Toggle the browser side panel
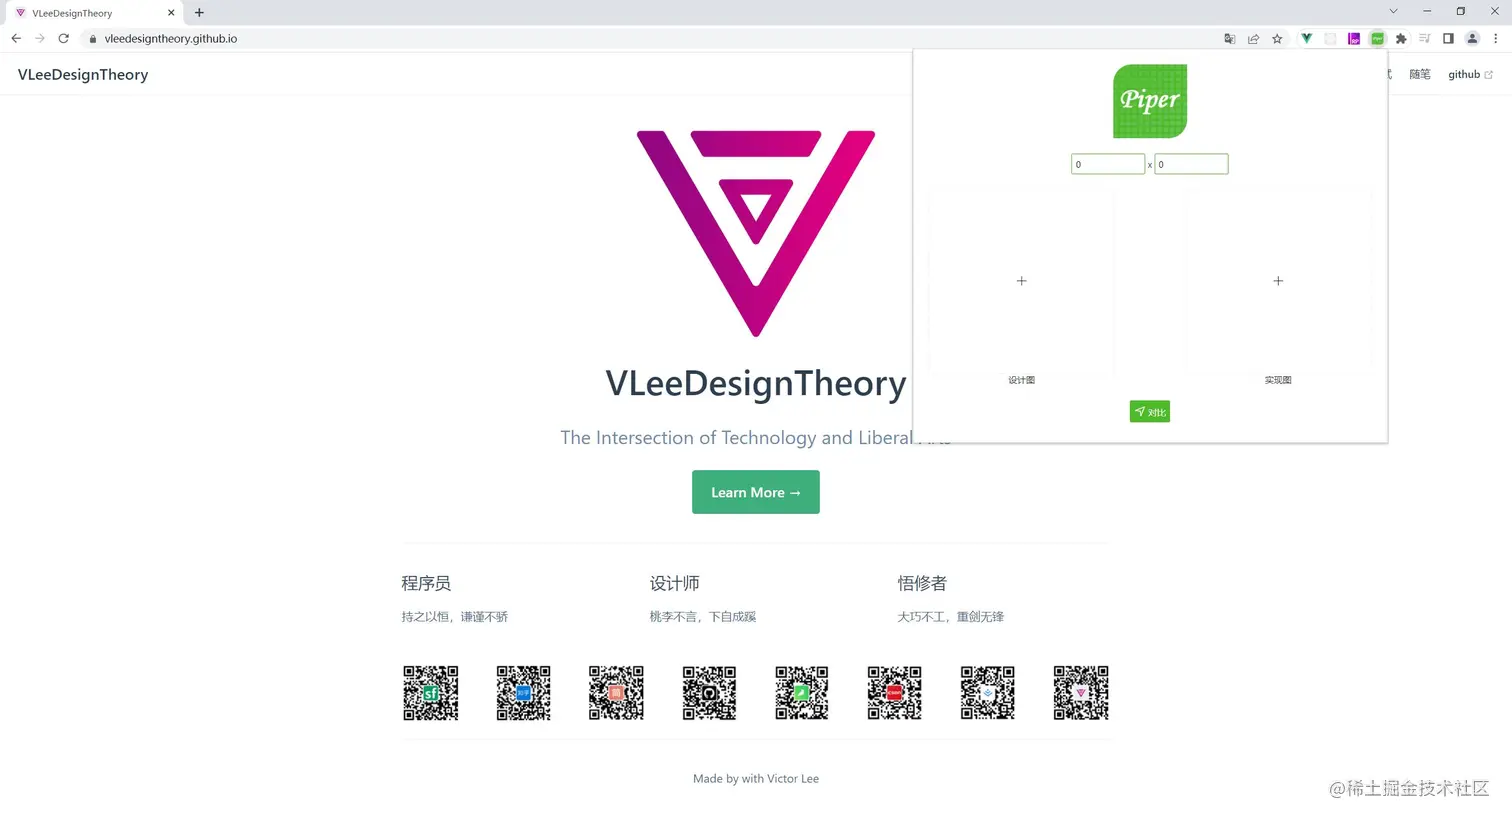This screenshot has height=821, width=1512. pos(1448,39)
